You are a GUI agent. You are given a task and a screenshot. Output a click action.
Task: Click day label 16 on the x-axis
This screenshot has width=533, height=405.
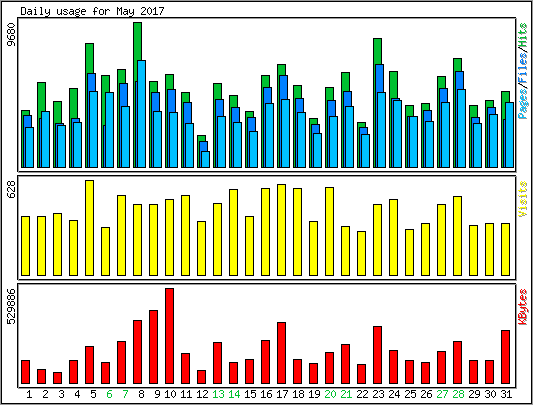point(266,394)
